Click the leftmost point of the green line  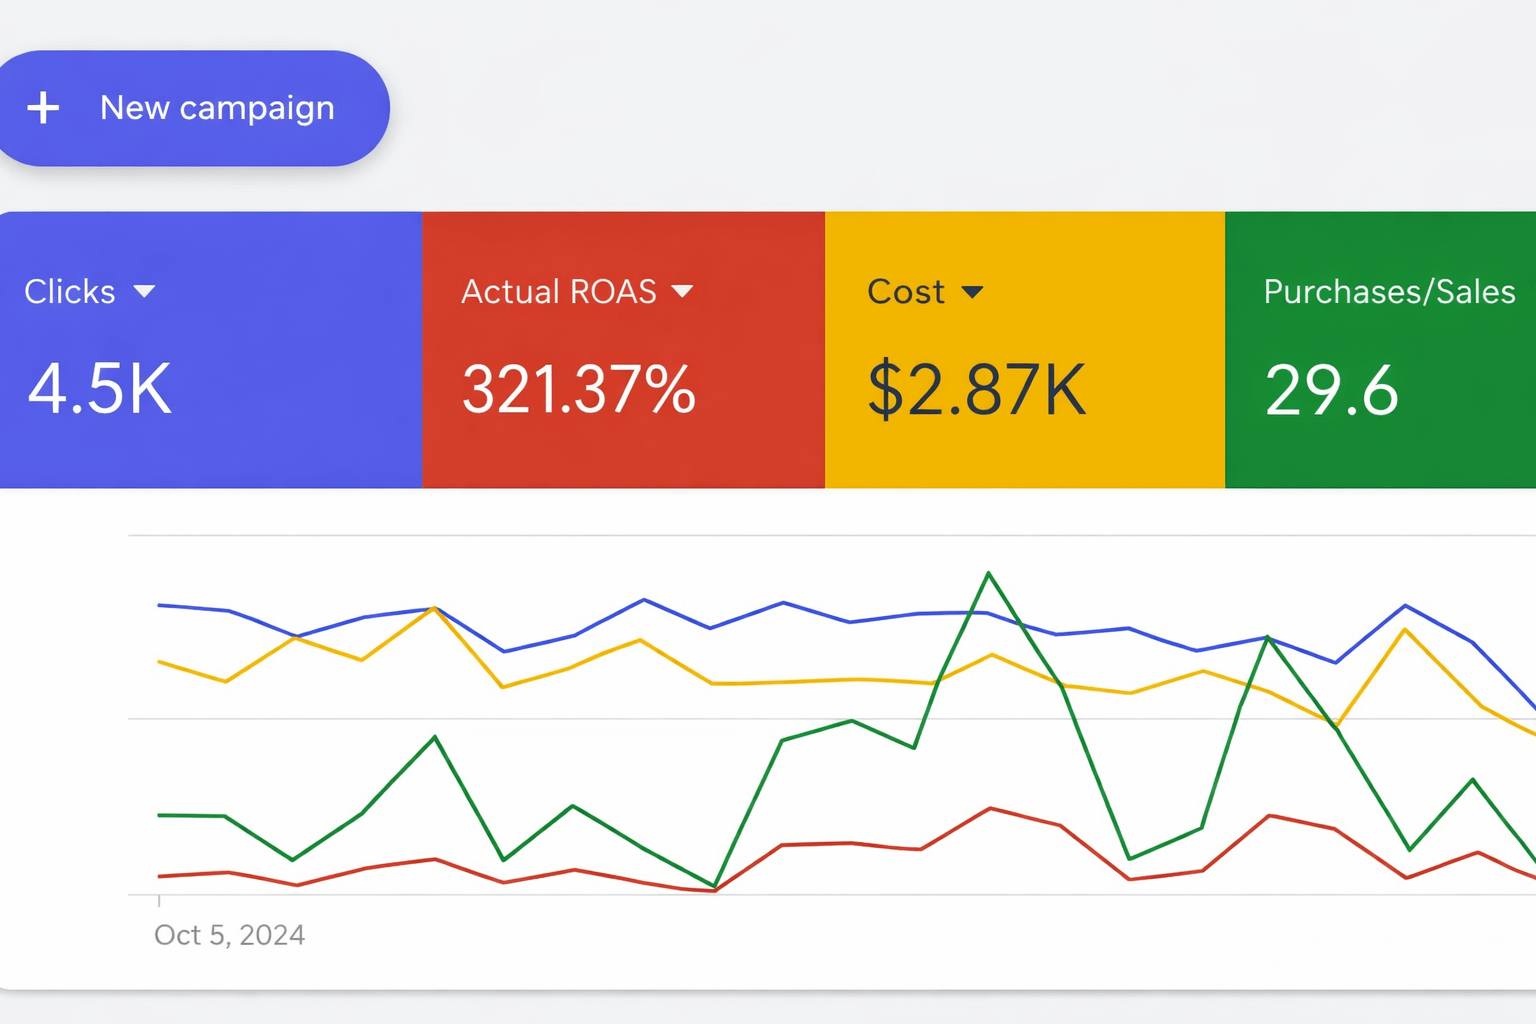(160, 815)
